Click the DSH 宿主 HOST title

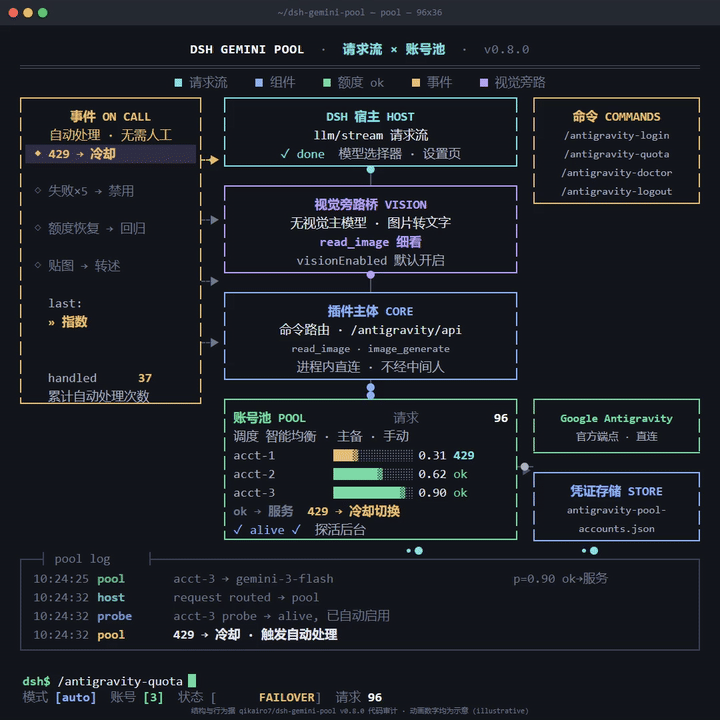point(370,117)
